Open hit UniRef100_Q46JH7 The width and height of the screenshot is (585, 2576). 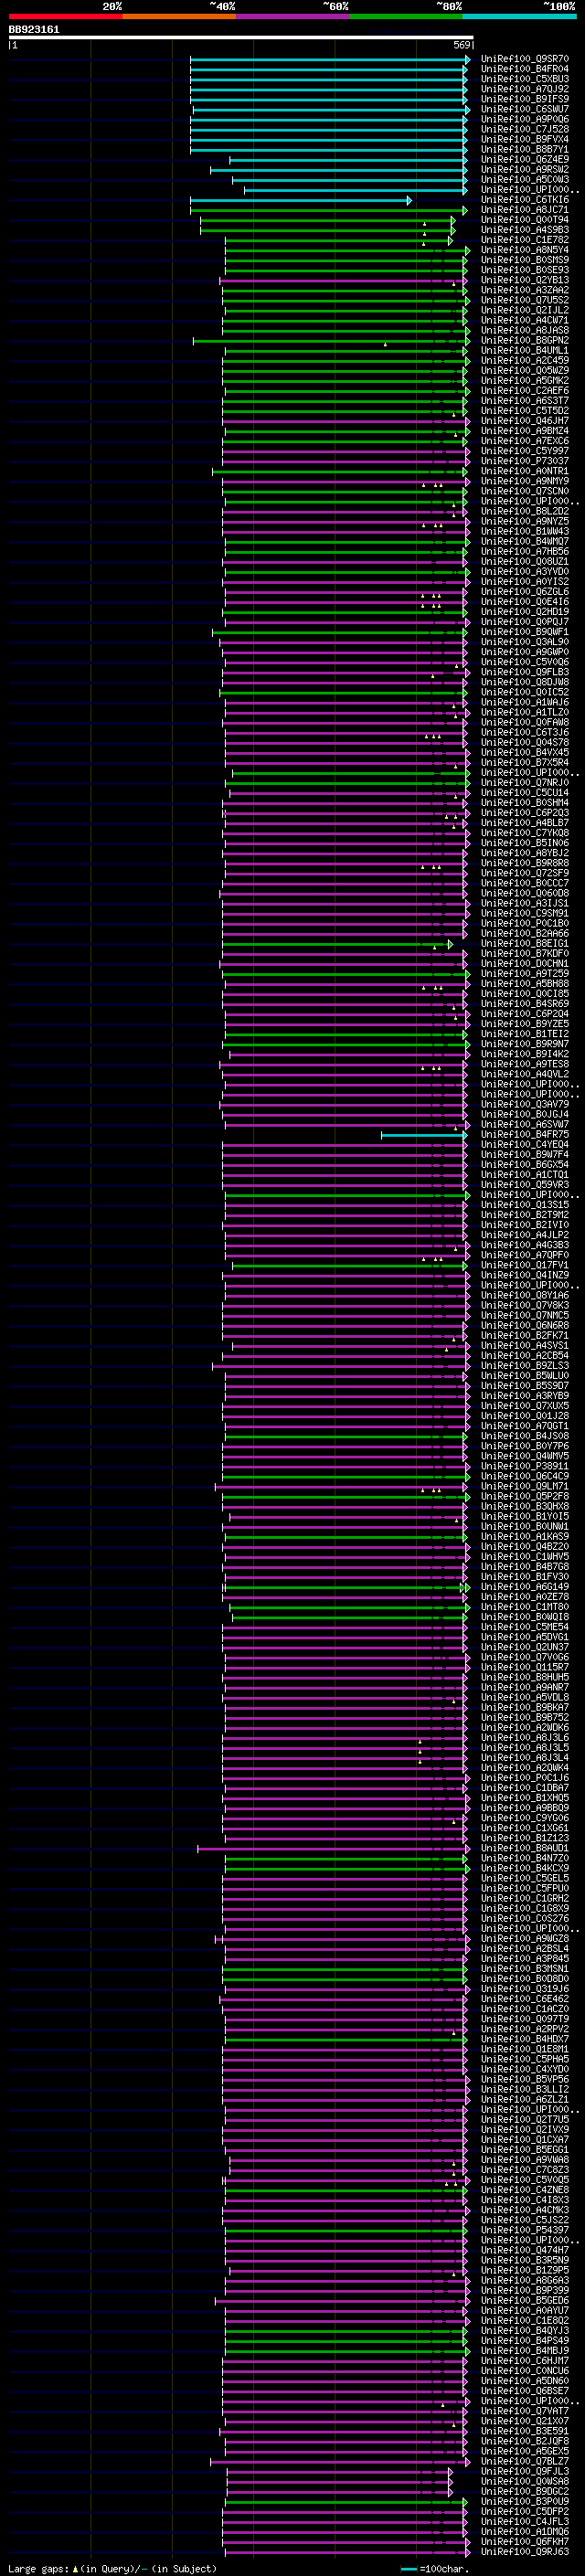(525, 421)
